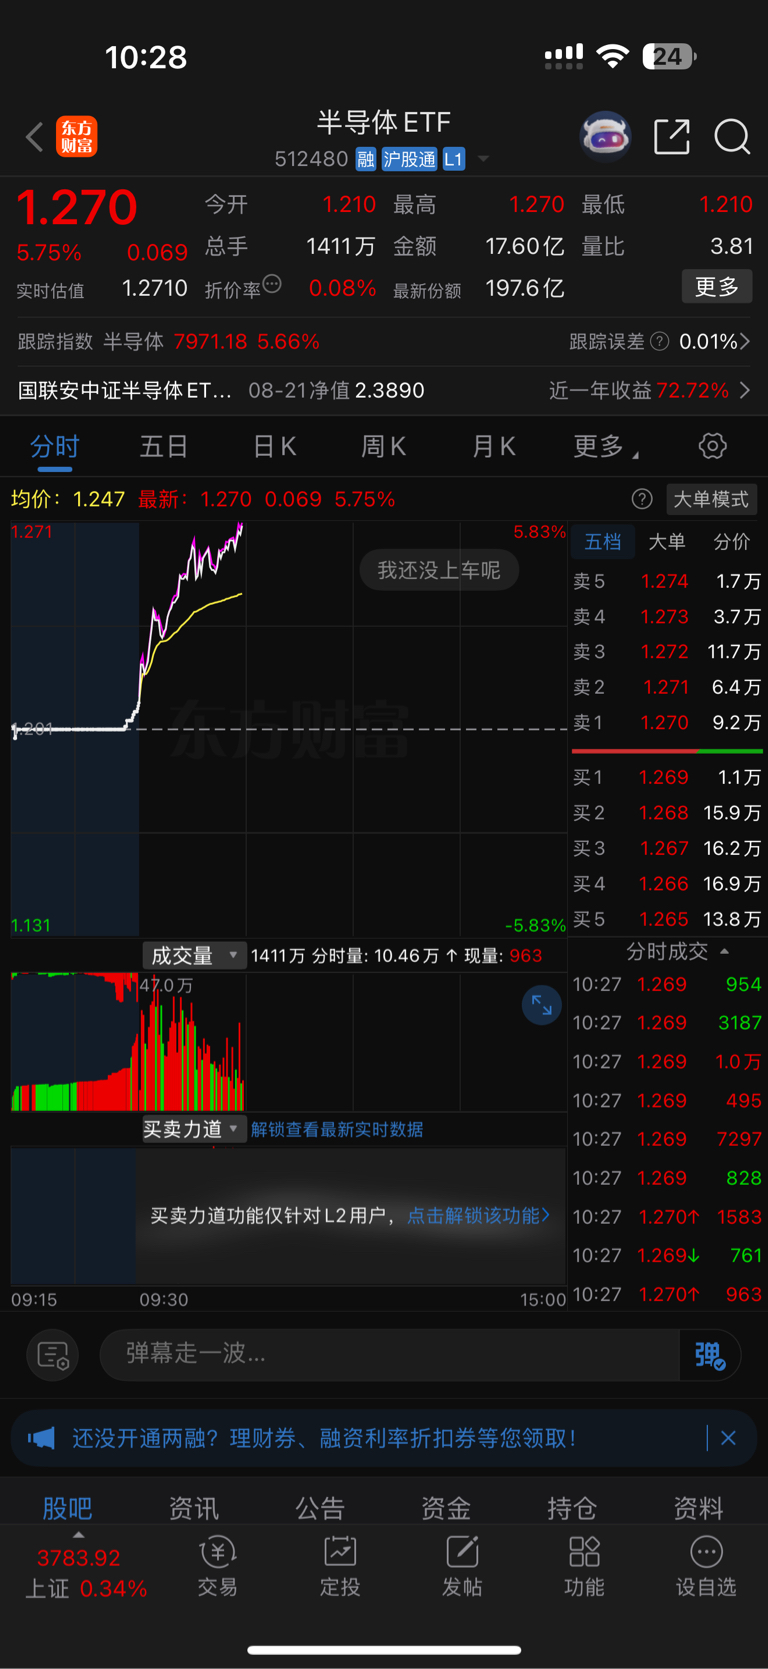
Task: Tap the 弹幕走一波 input field
Action: click(x=390, y=1354)
